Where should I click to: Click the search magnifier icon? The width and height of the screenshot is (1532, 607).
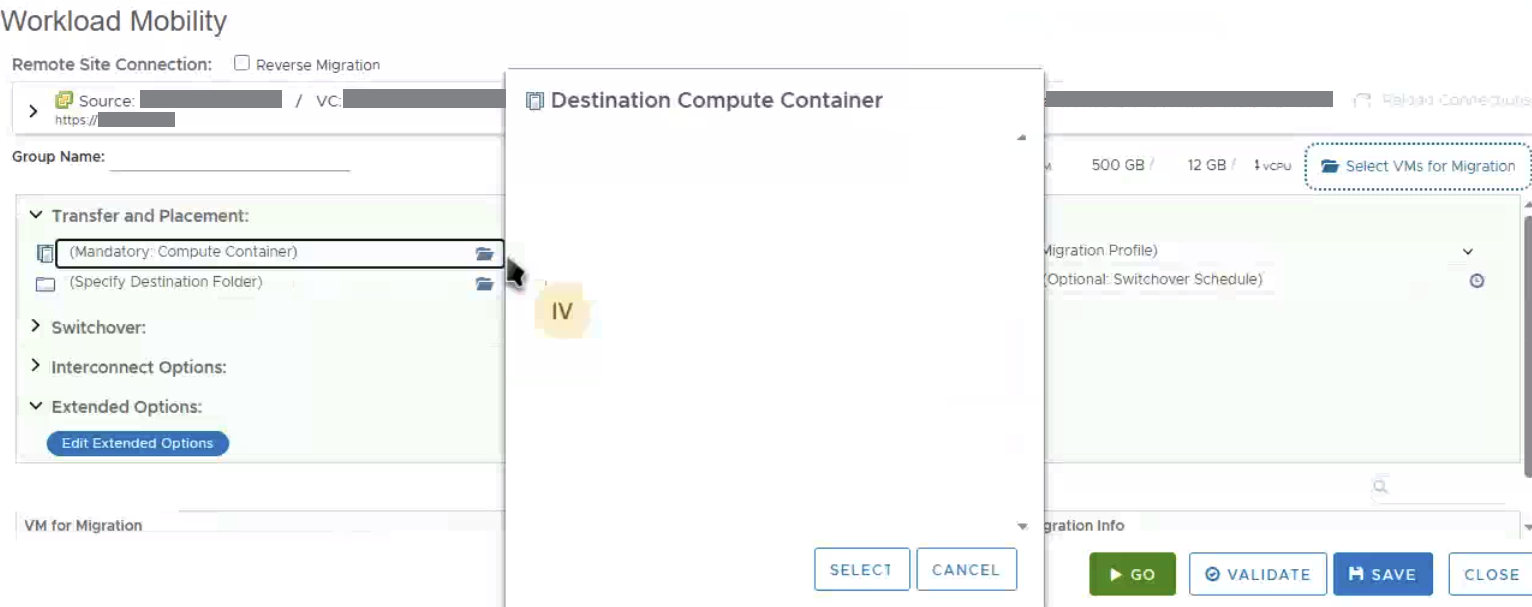[1380, 487]
